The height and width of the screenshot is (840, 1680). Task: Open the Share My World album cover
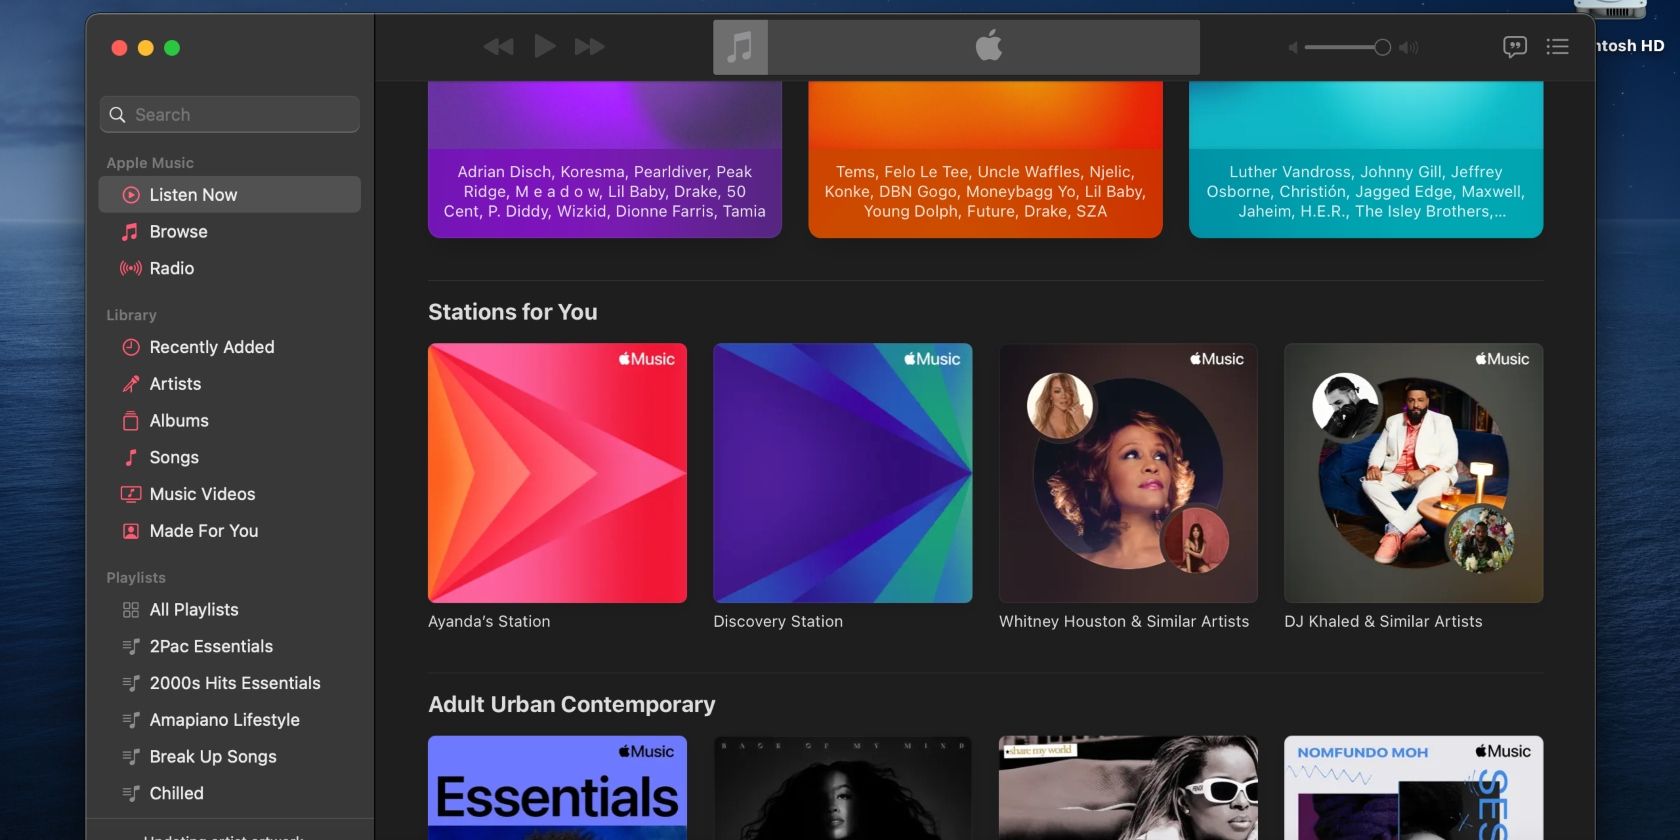click(1128, 788)
